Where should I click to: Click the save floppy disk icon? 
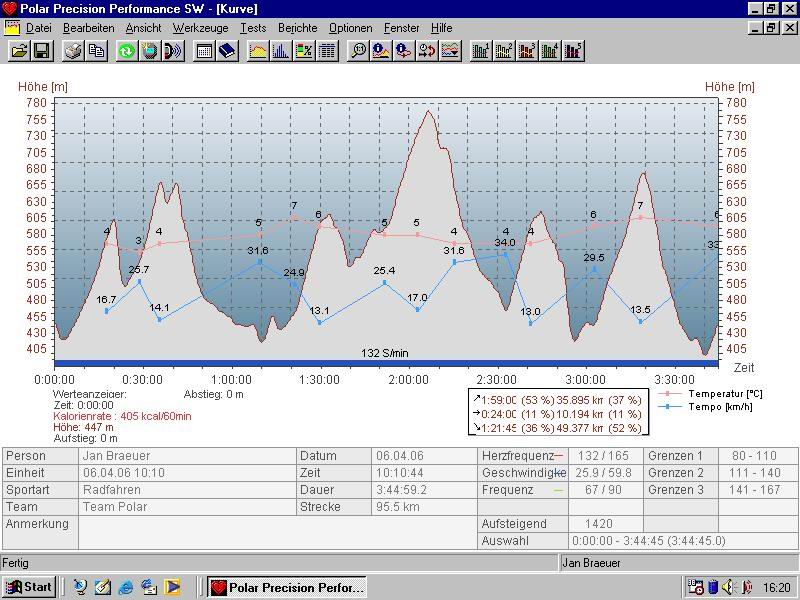[x=41, y=51]
